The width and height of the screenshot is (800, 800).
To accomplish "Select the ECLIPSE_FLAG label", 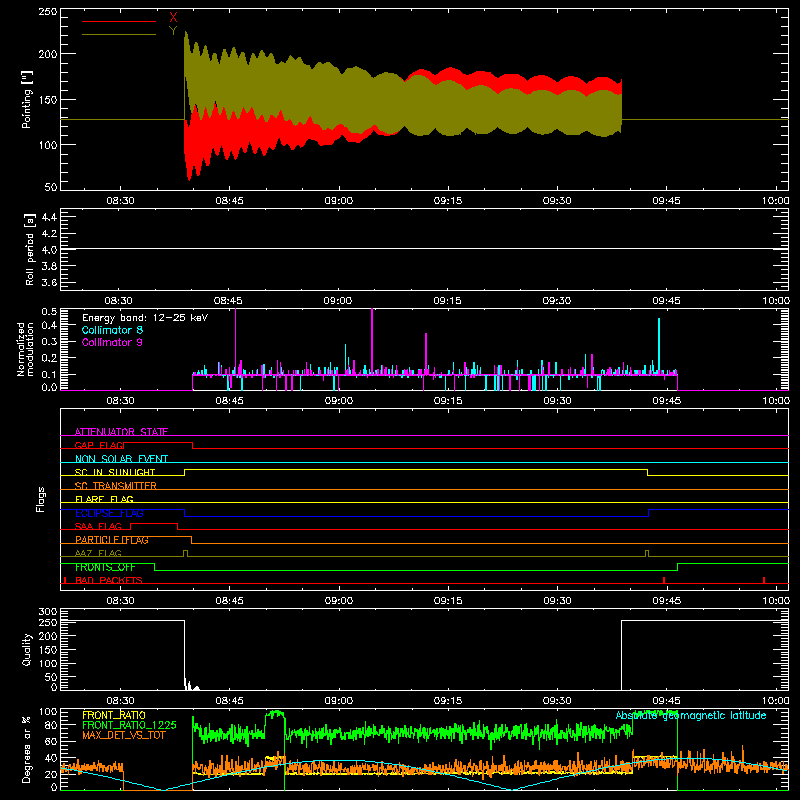I will (x=109, y=513).
